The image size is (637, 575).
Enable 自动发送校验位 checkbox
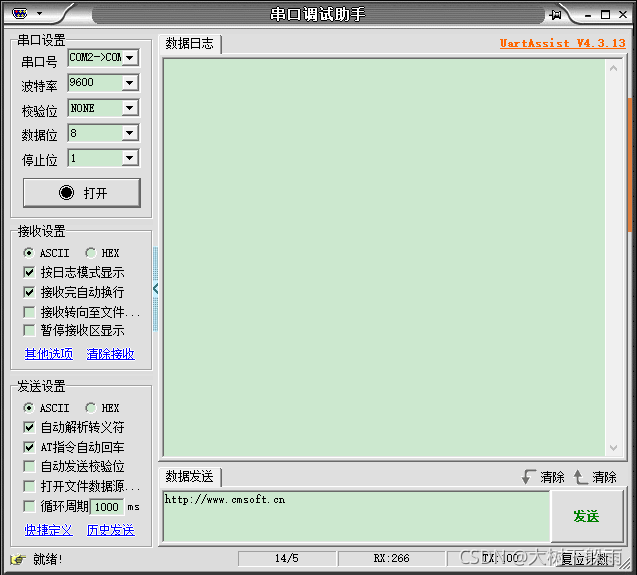pos(29,466)
